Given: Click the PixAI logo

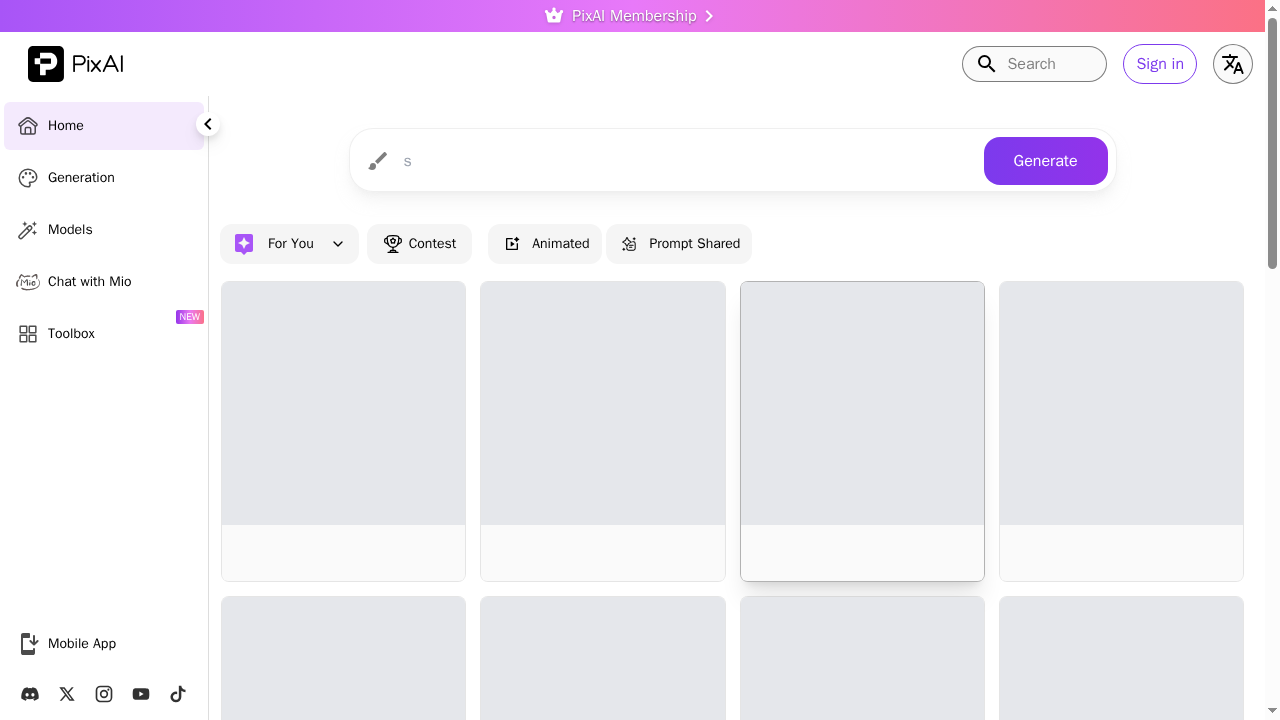Looking at the screenshot, I should (76, 64).
